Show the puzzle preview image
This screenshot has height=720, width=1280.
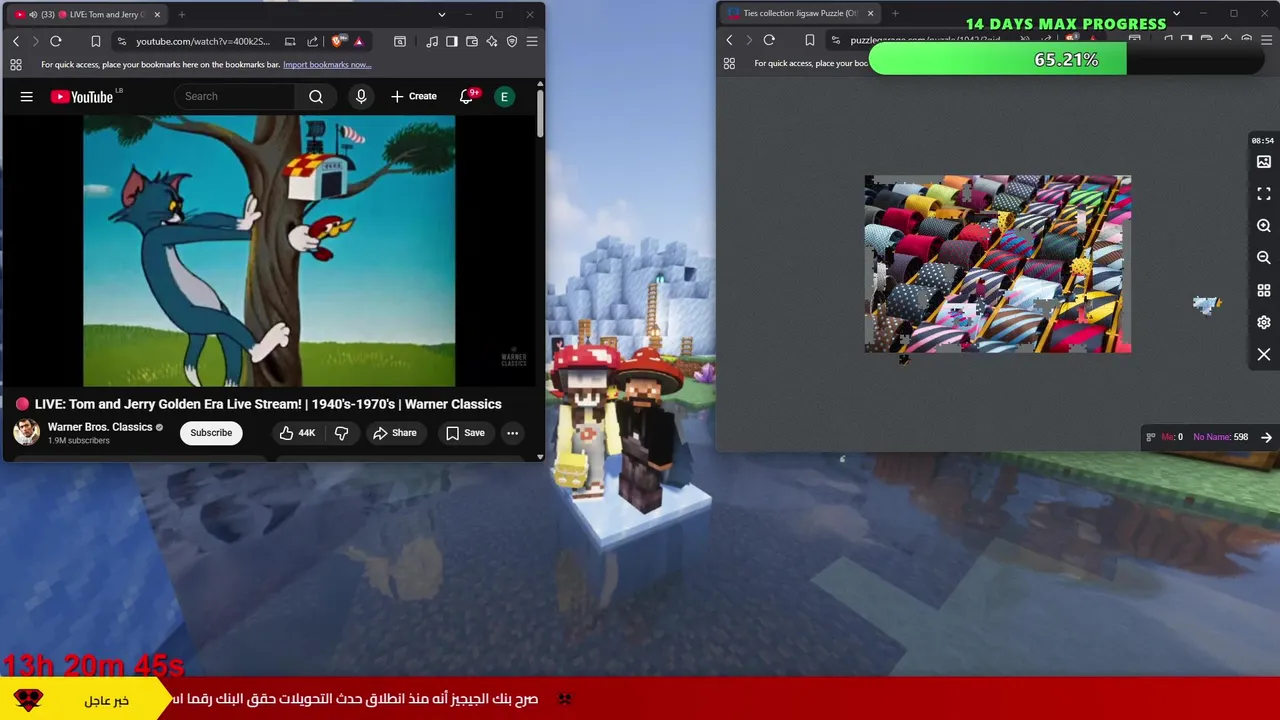tap(1264, 162)
